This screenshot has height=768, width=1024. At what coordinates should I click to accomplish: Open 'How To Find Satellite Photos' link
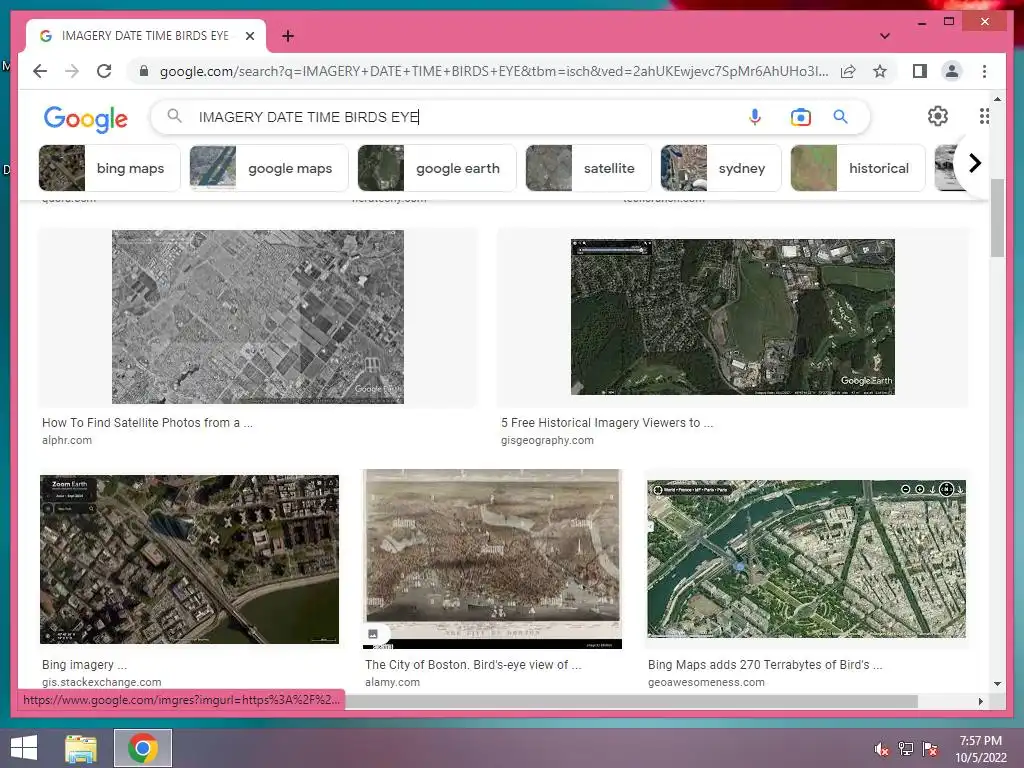pos(148,423)
